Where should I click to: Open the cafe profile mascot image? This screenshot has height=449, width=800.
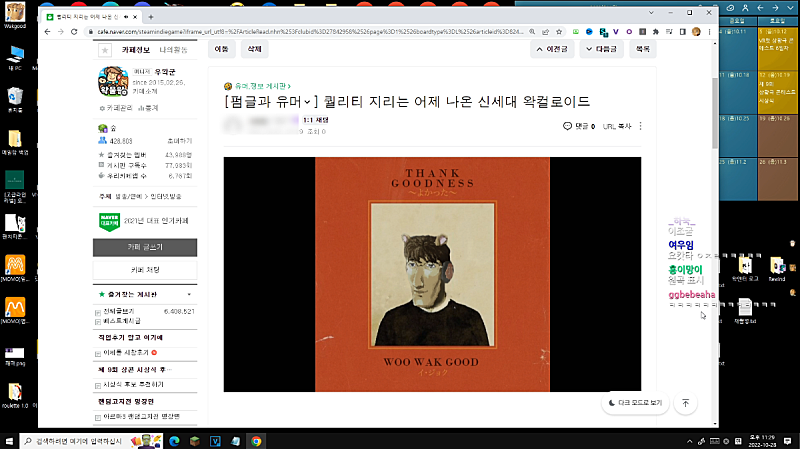(x=113, y=81)
